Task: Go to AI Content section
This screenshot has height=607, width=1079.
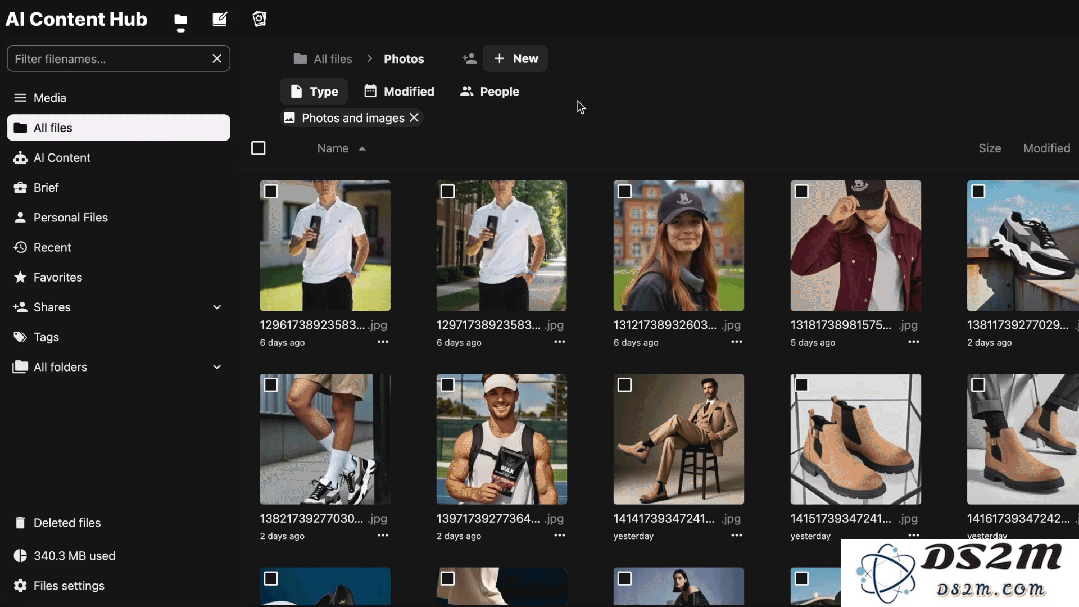Action: [x=118, y=158]
